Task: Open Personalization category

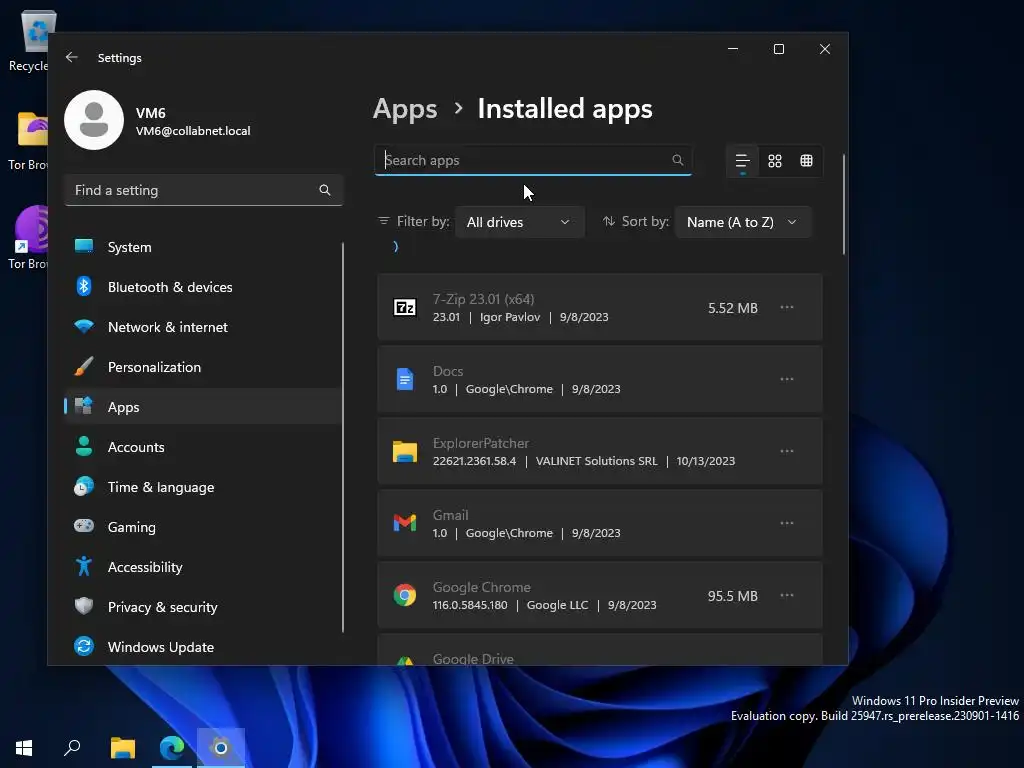Action: click(x=203, y=367)
